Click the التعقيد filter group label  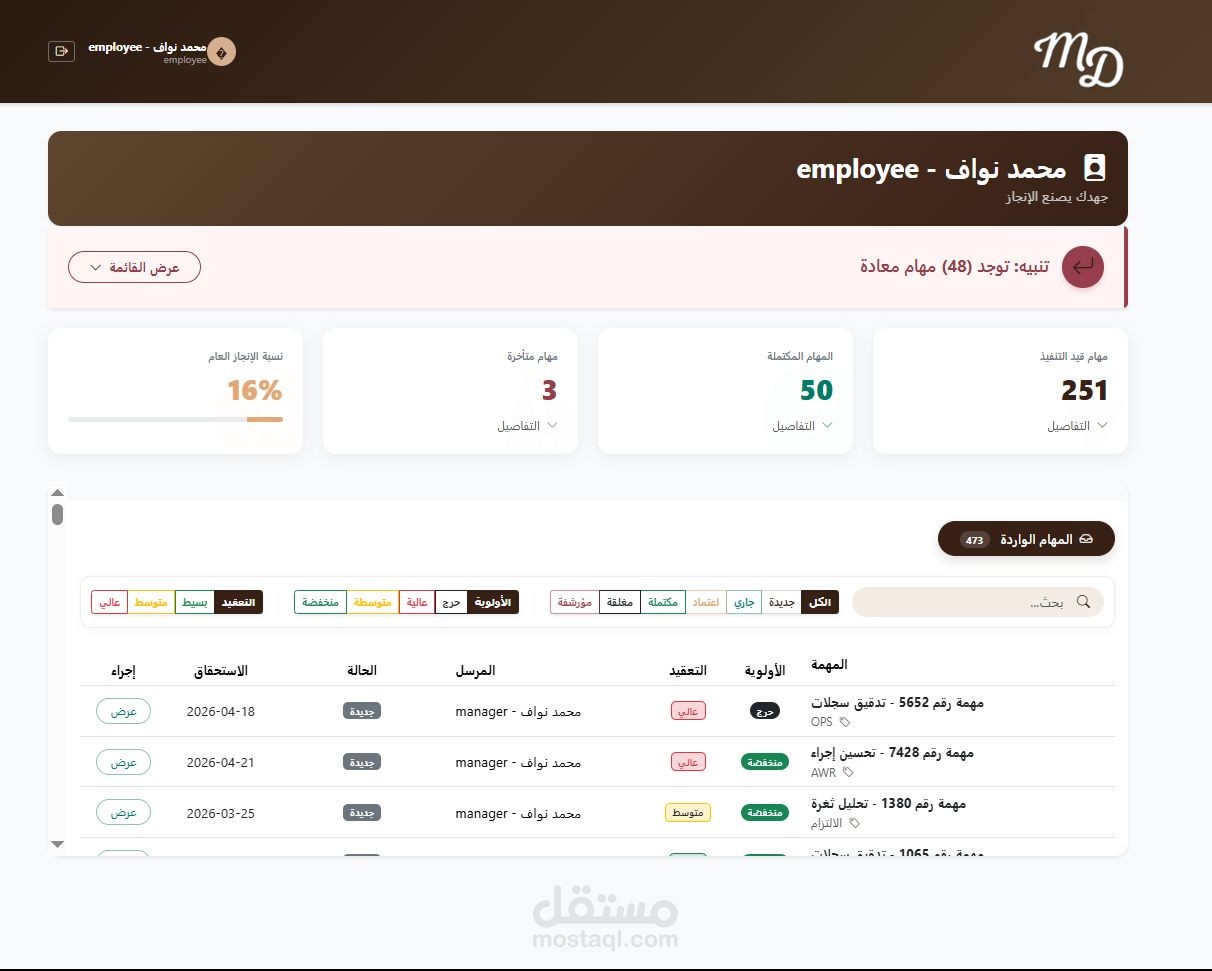[x=239, y=602]
